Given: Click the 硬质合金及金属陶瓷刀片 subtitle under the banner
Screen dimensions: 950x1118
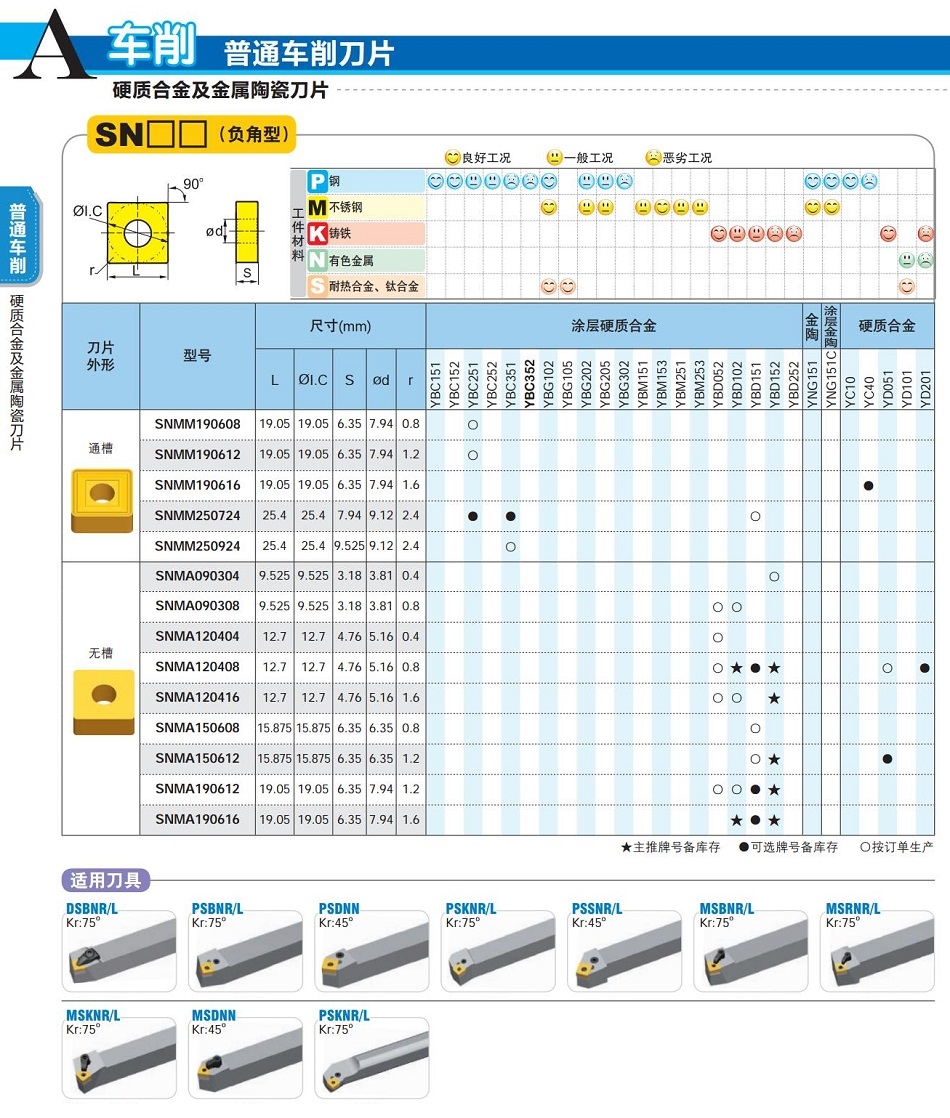Looking at the screenshot, I should (x=220, y=91).
